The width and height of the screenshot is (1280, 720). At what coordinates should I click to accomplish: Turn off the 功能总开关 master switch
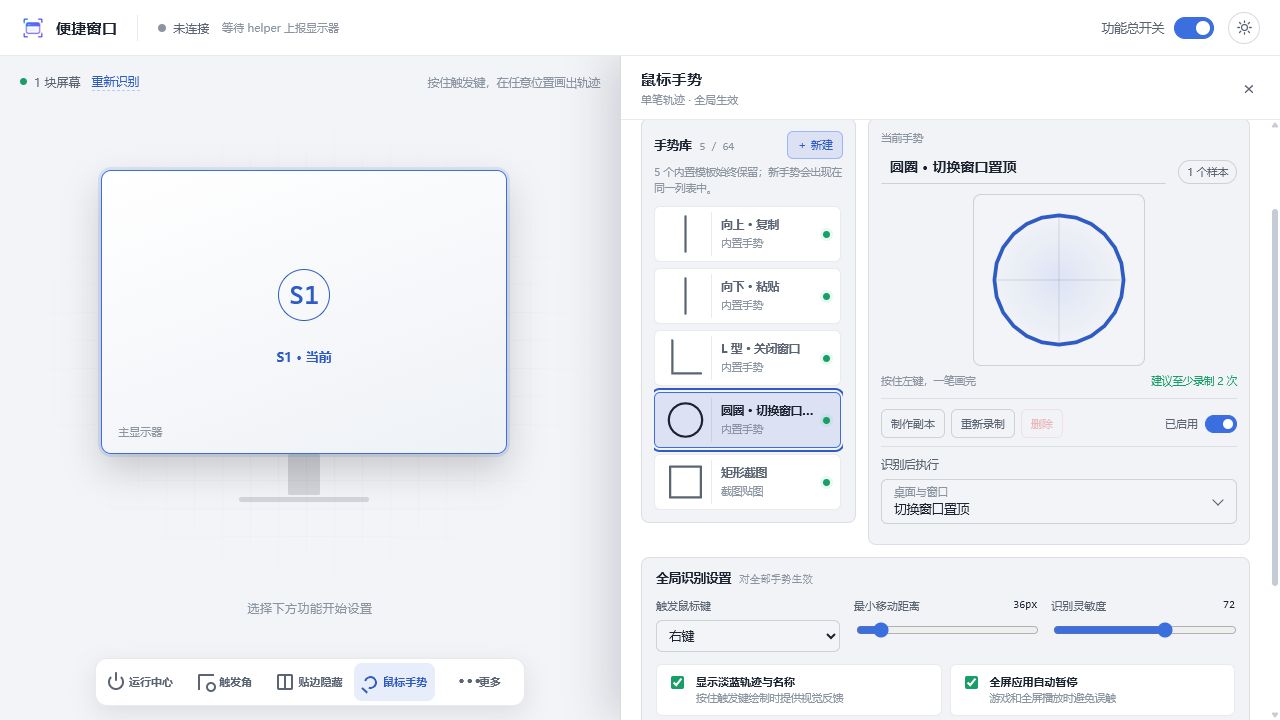click(x=1193, y=28)
